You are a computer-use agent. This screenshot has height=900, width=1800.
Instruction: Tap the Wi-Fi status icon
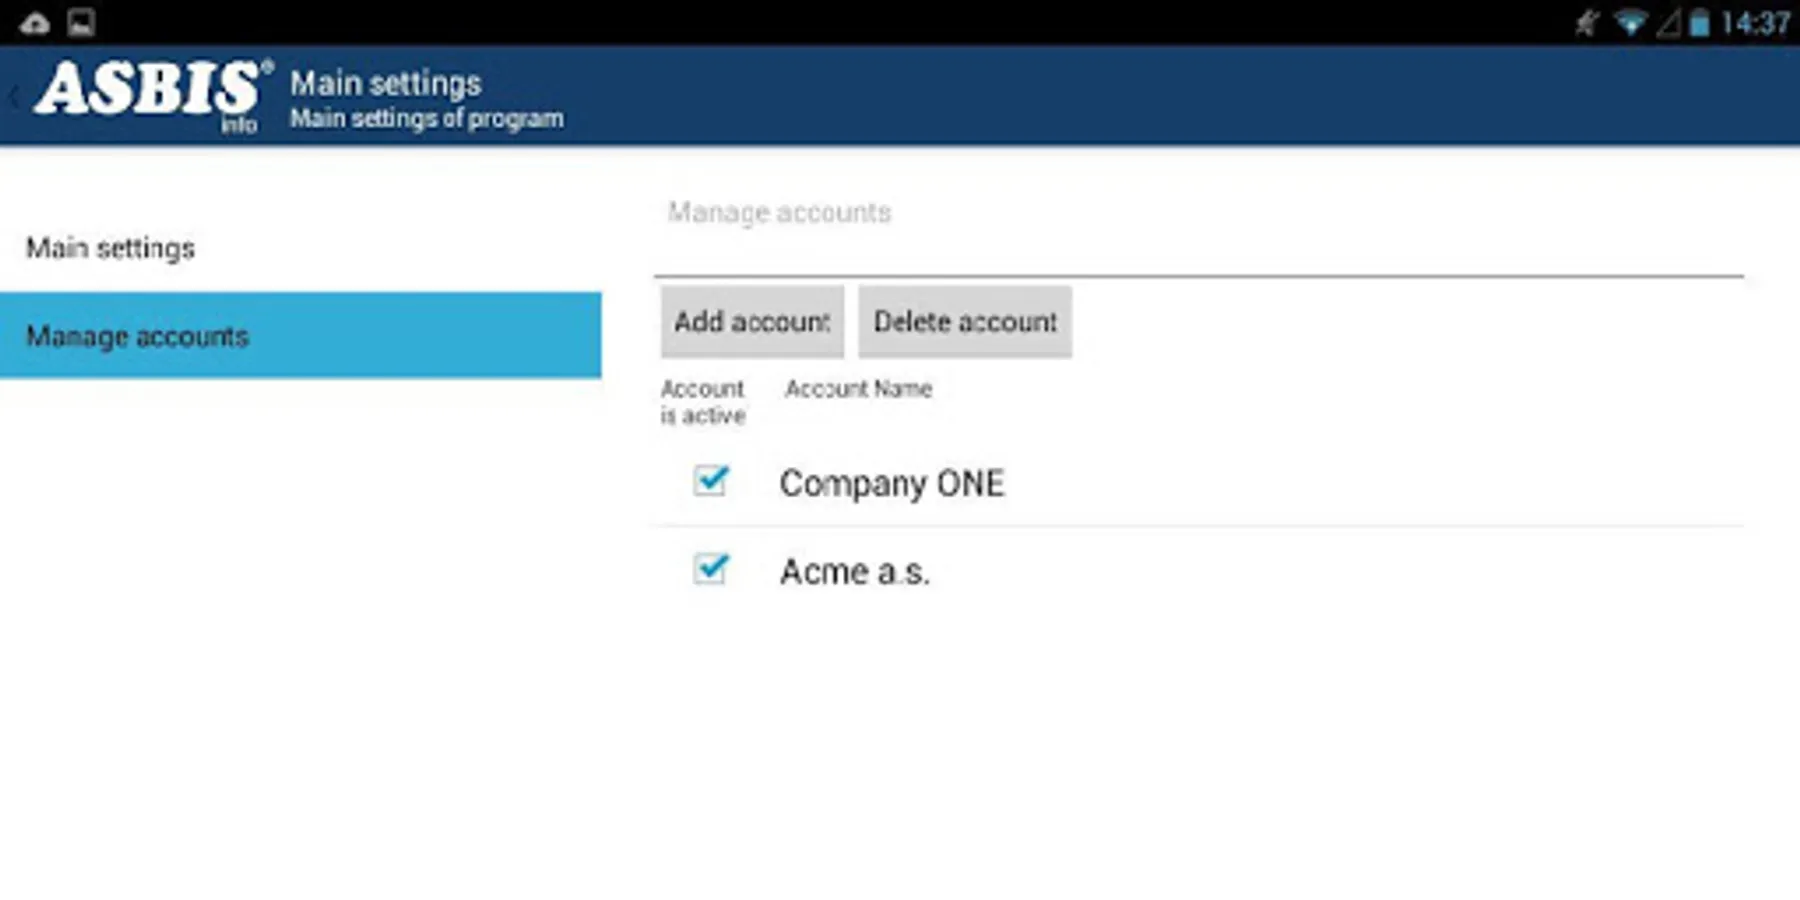coord(1630,23)
